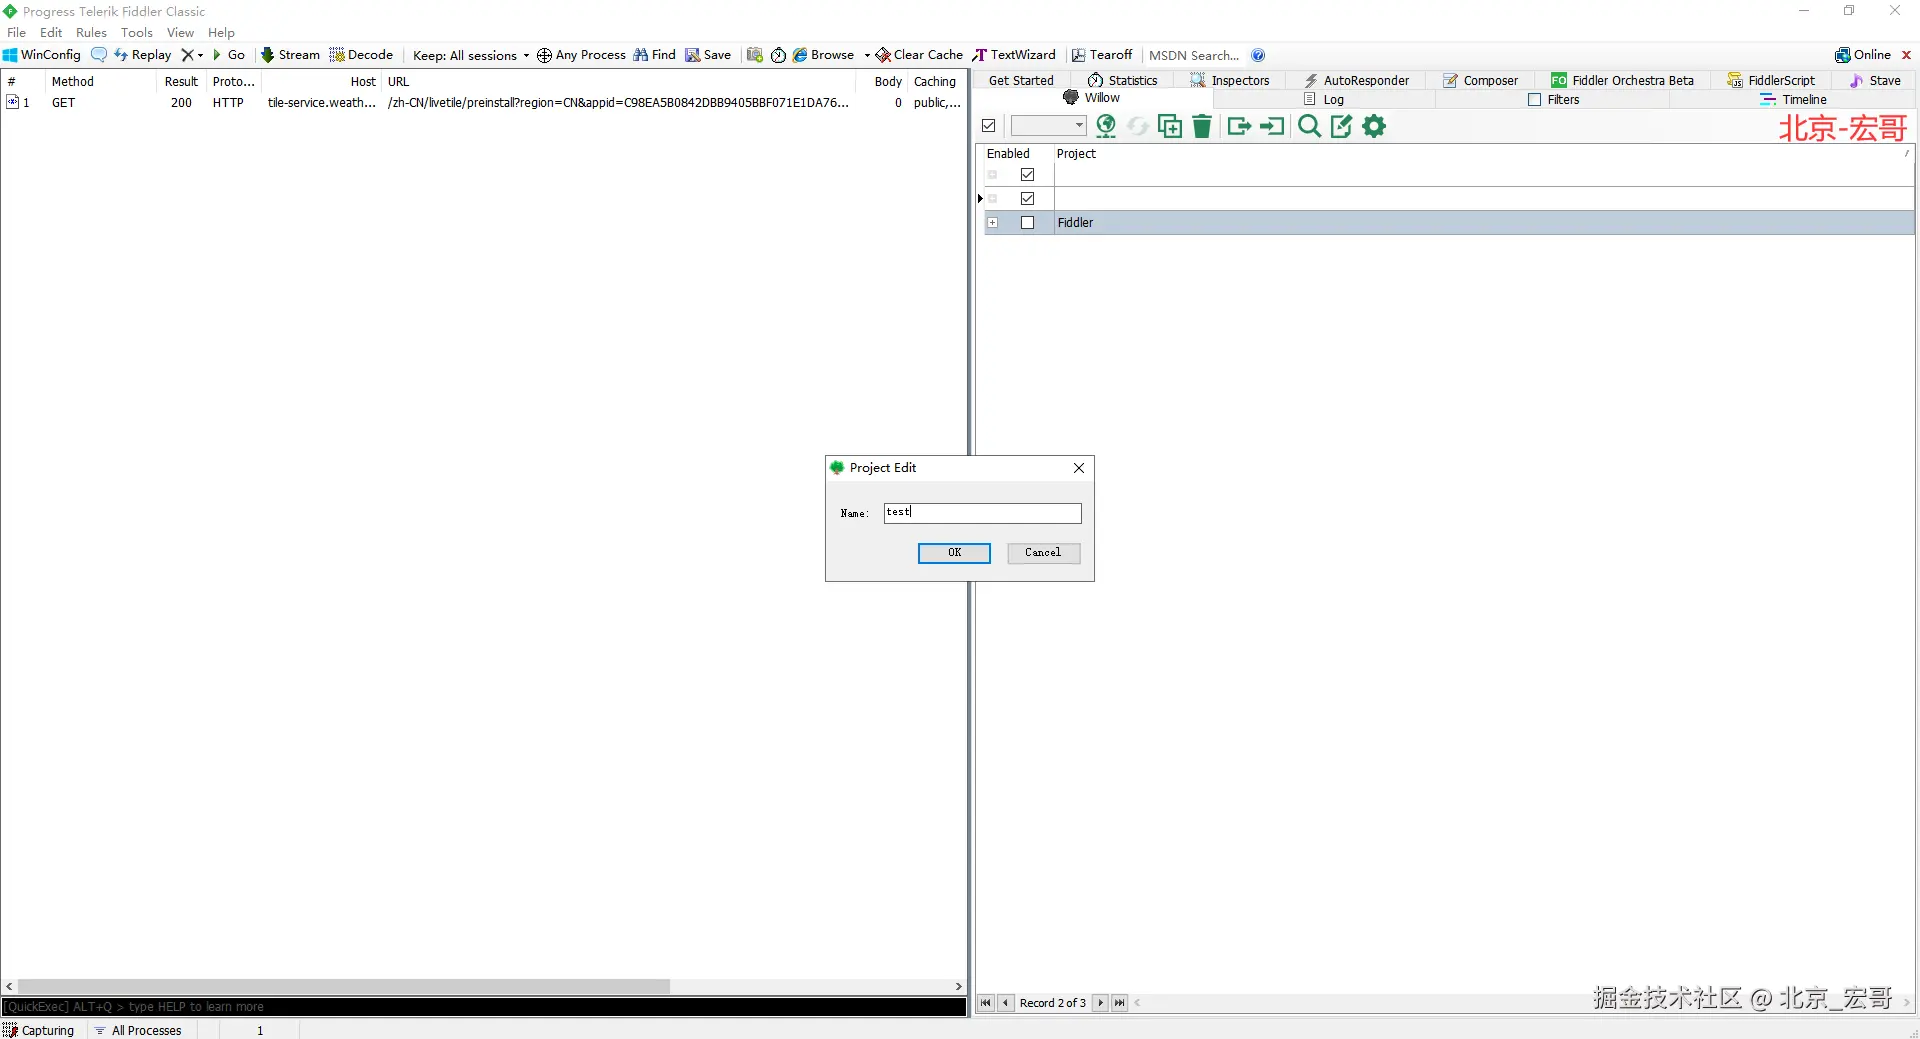Viewport: 1920px width, 1039px height.
Task: Click Browse to launch browser
Action: tap(824, 55)
